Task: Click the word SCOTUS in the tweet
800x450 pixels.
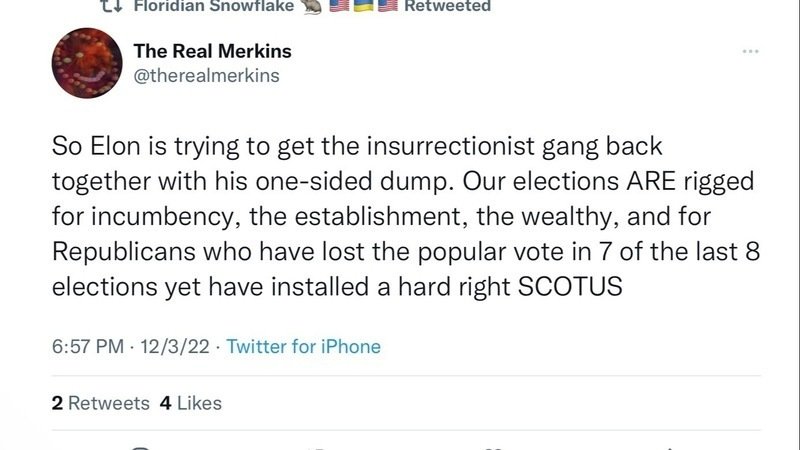Action: pyautogui.click(x=571, y=287)
